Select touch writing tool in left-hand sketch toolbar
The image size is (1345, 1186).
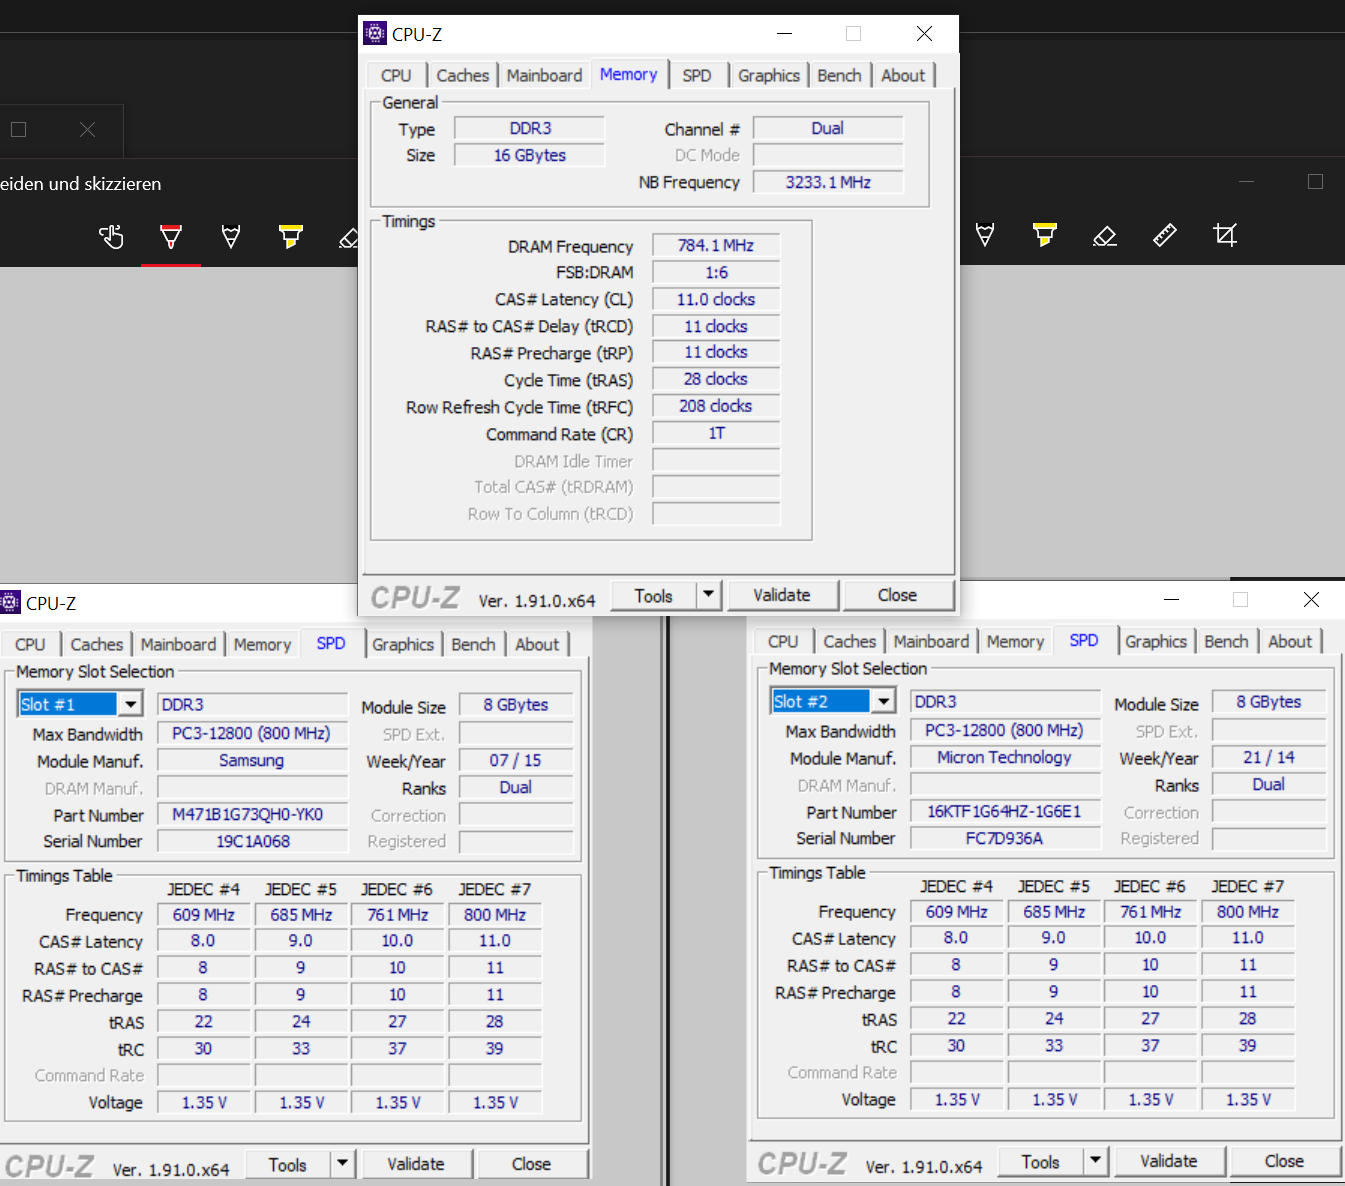click(x=111, y=236)
